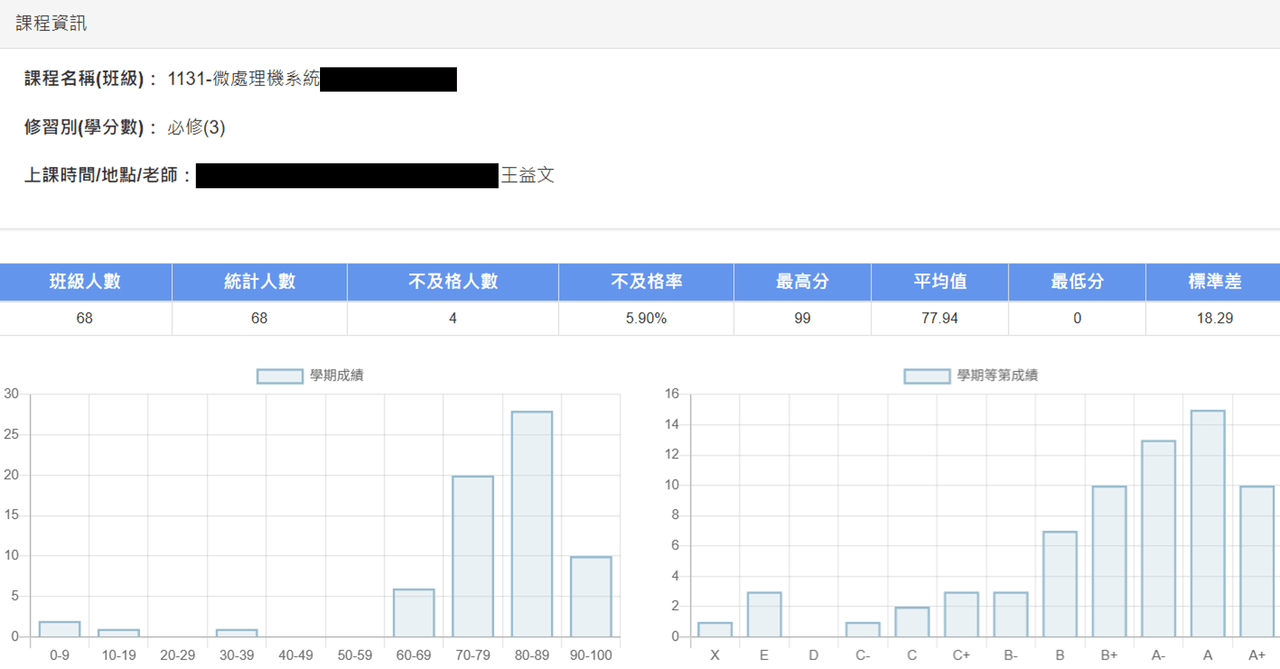Click the 70-79 score bar
This screenshot has width=1280, height=669.
[473, 556]
